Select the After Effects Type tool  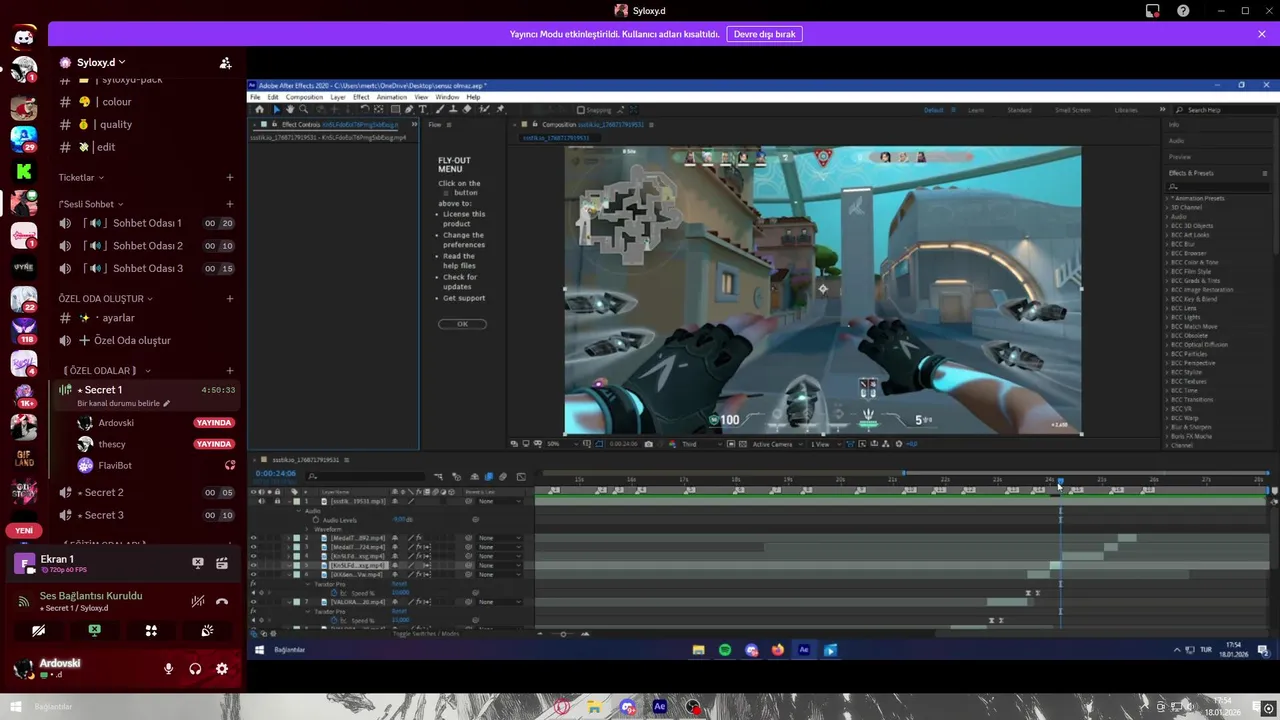(x=423, y=109)
